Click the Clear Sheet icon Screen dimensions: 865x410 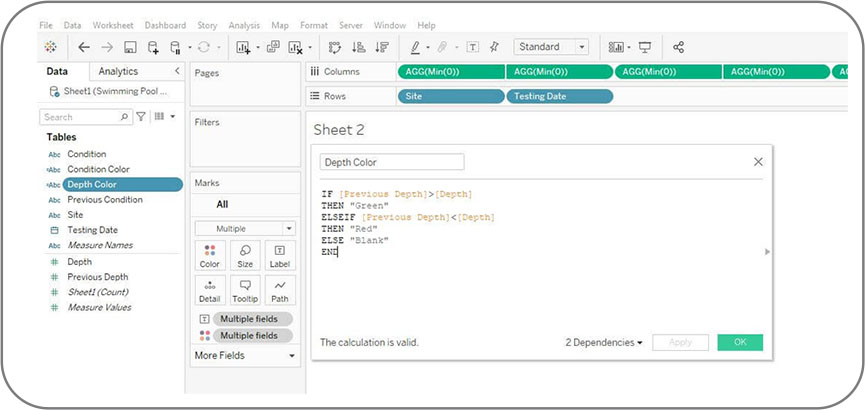296,47
